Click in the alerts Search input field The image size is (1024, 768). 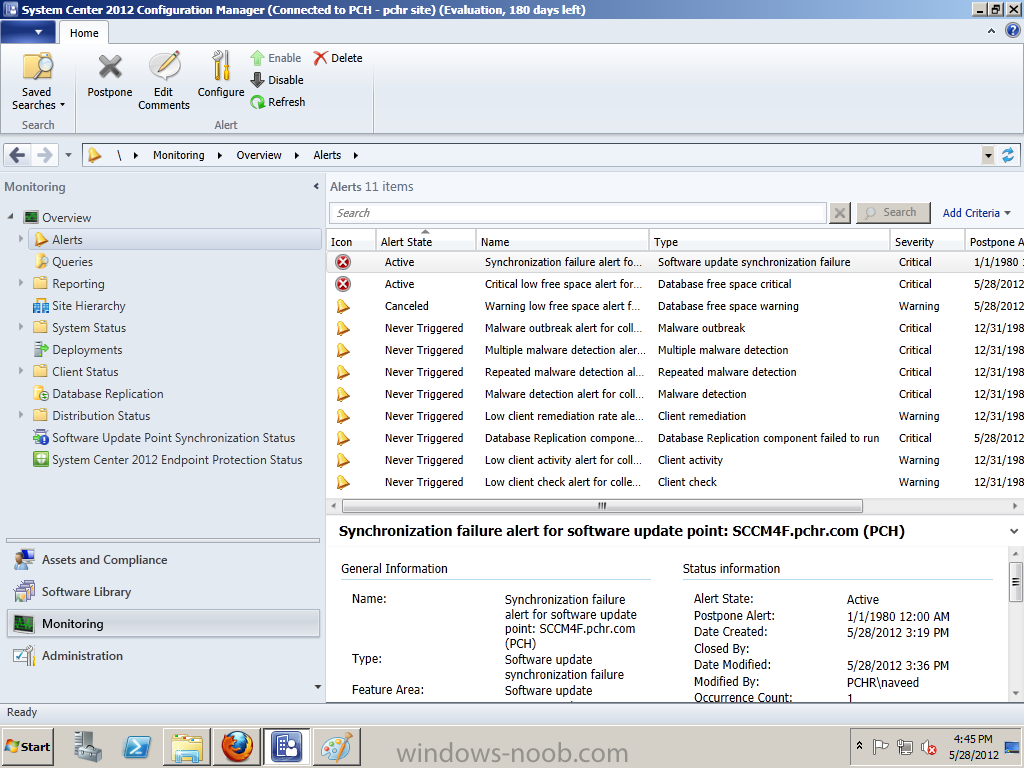pyautogui.click(x=578, y=213)
